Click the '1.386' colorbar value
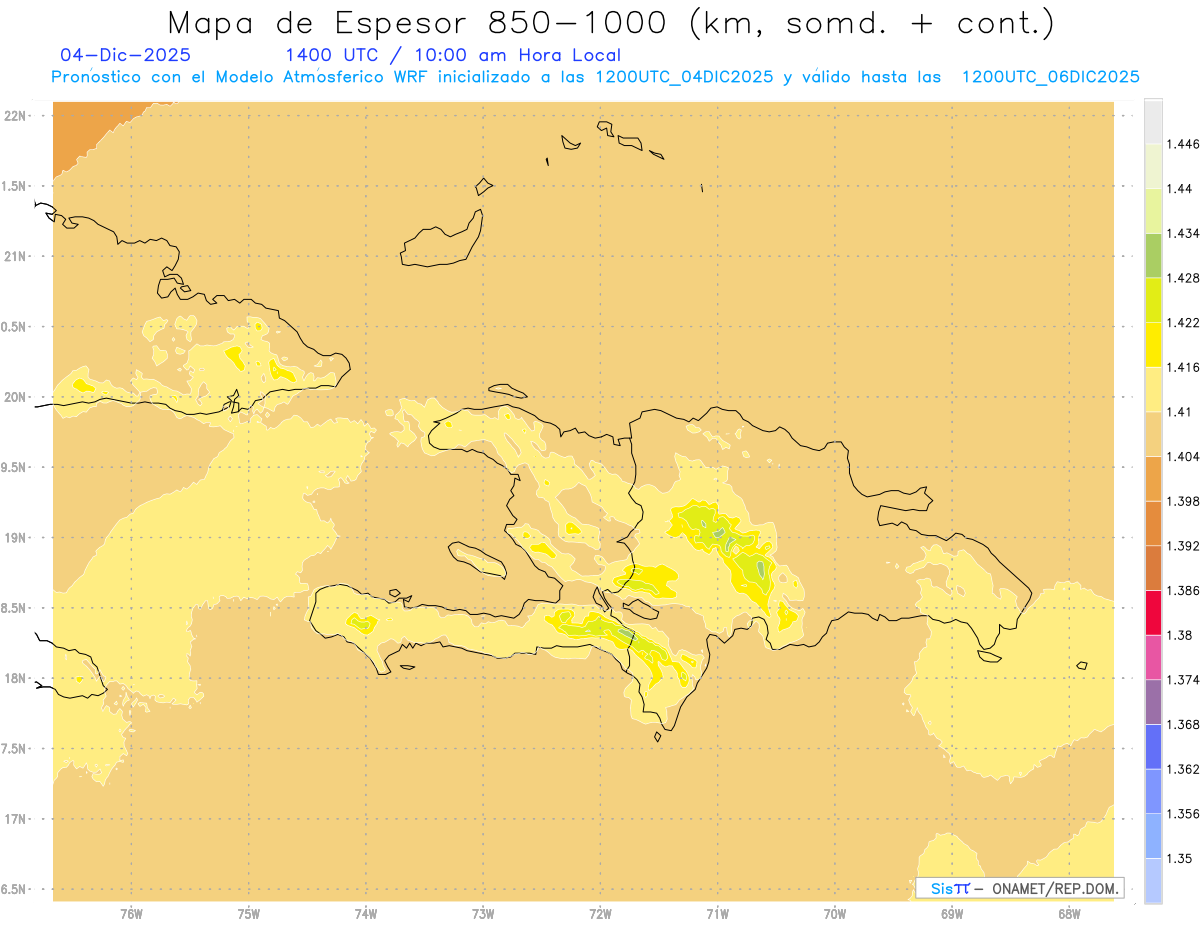This screenshot has height=927, width=1200. [1182, 591]
